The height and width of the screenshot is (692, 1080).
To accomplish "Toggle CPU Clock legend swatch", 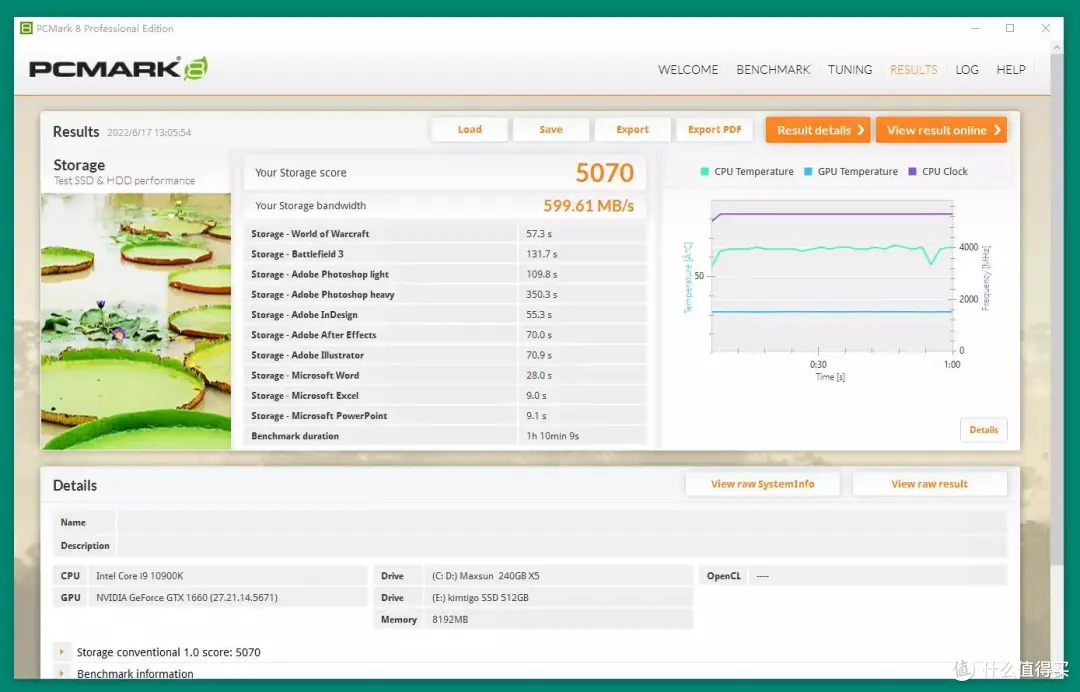I will click(913, 172).
